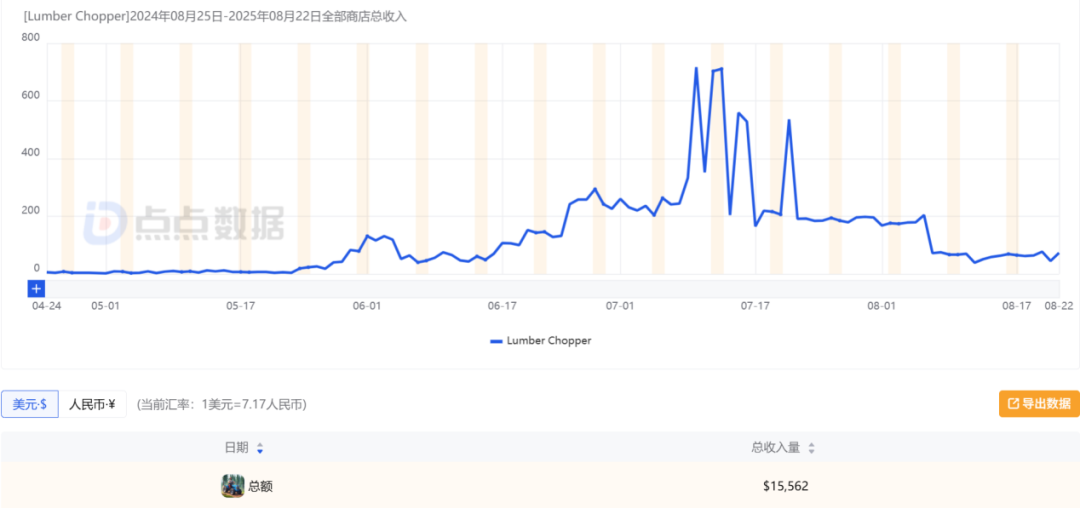Screen dimensions: 1080x508
Task: Toggle the Lumber Chopper legend series
Action: [x=541, y=341]
